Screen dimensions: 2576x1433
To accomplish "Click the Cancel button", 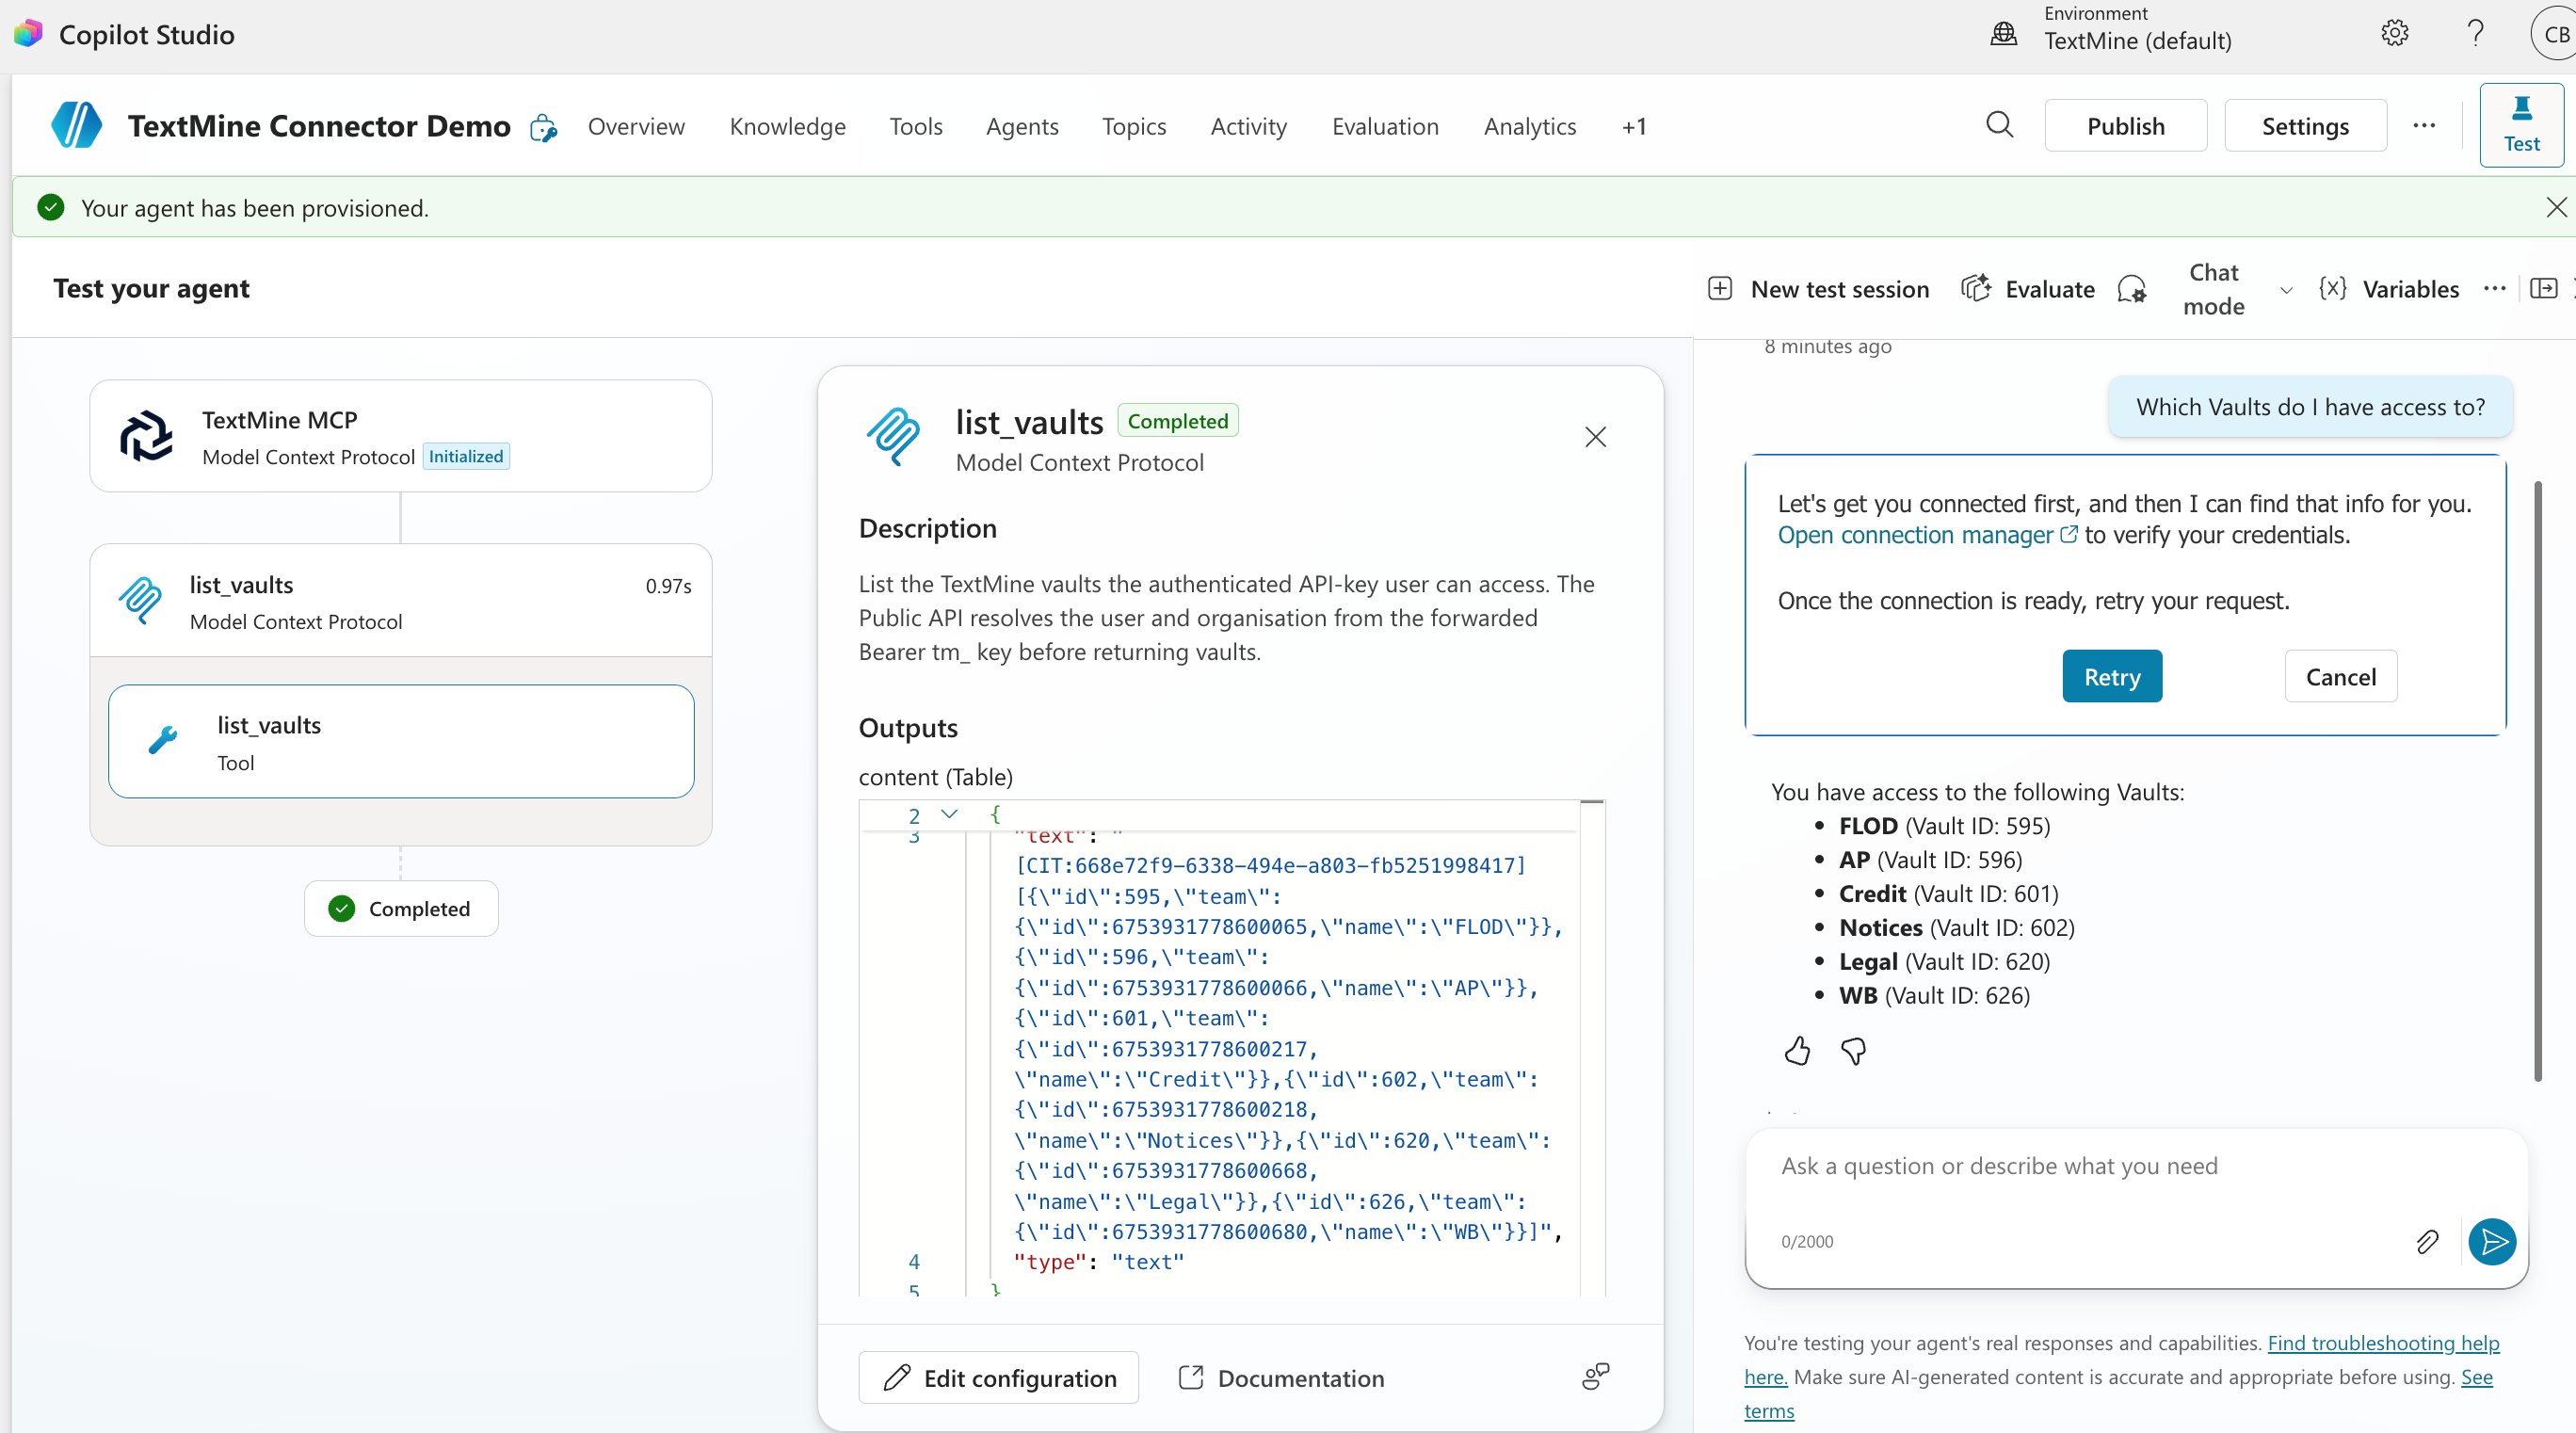I will coord(2340,676).
